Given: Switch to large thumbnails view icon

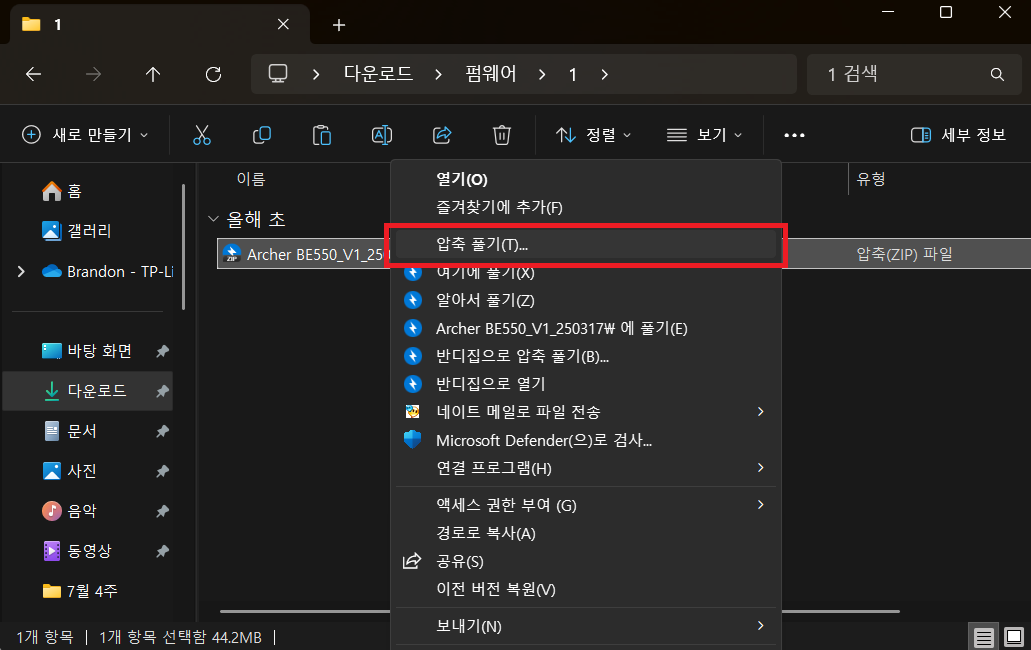Looking at the screenshot, I should [x=1014, y=638].
